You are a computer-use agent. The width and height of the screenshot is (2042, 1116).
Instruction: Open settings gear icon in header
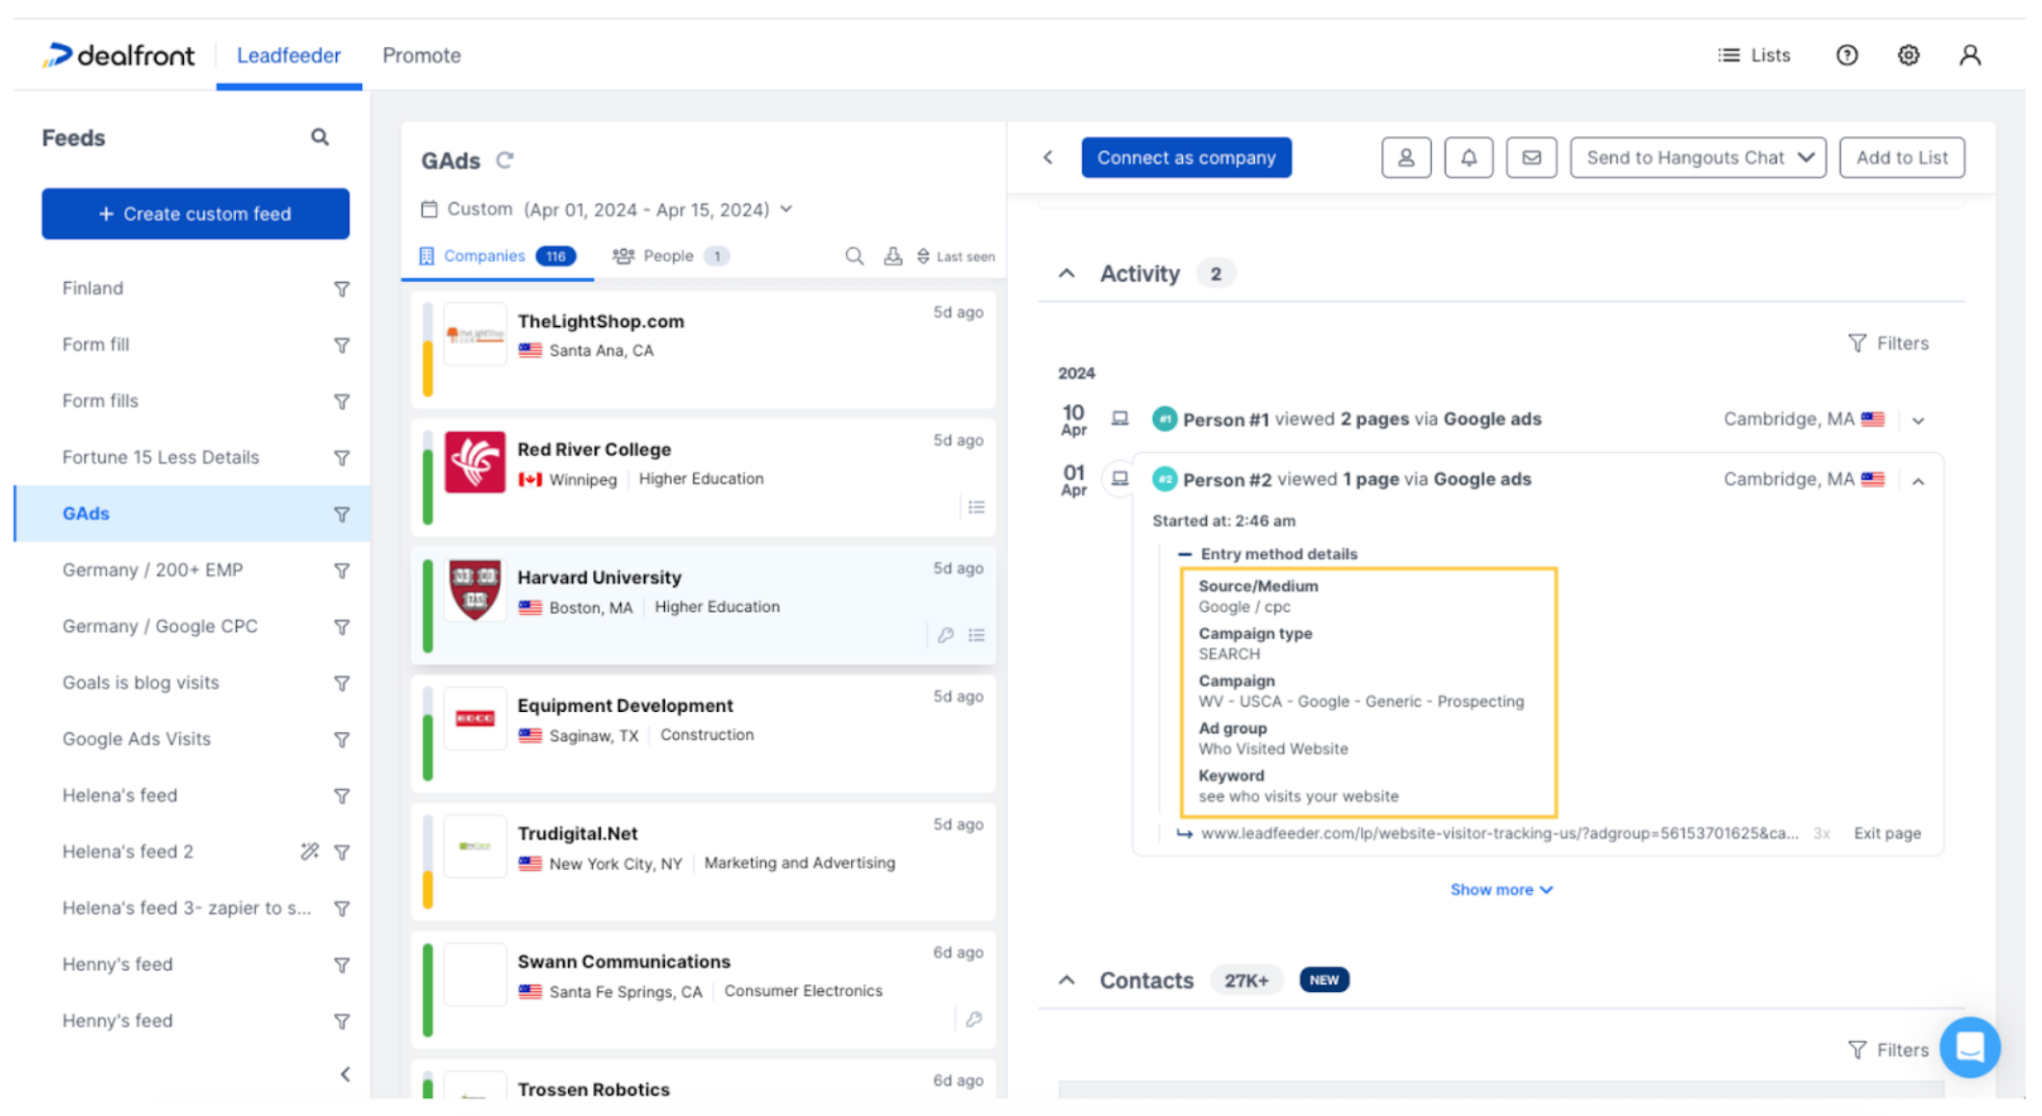(x=1908, y=55)
